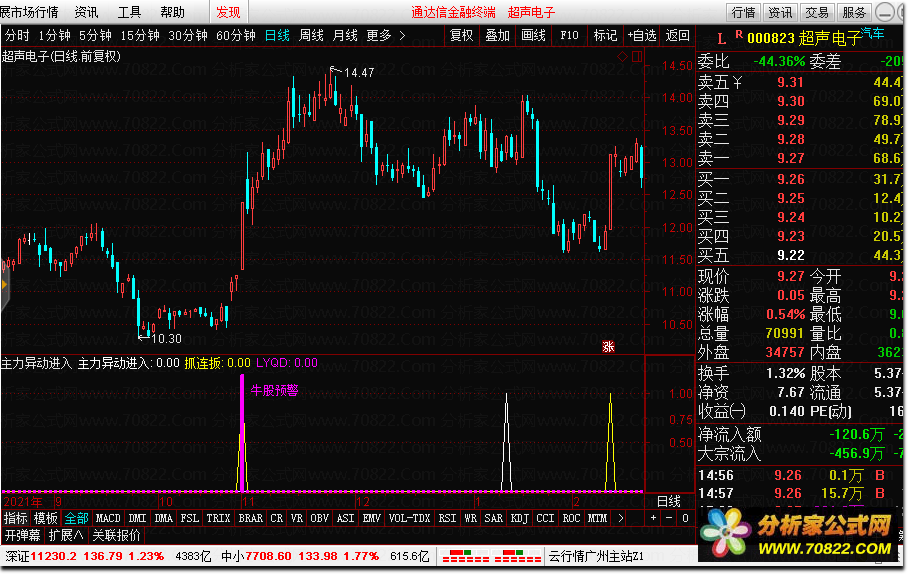The height and width of the screenshot is (574, 909).
Task: Select the 日线 daily period tab
Action: point(277,35)
